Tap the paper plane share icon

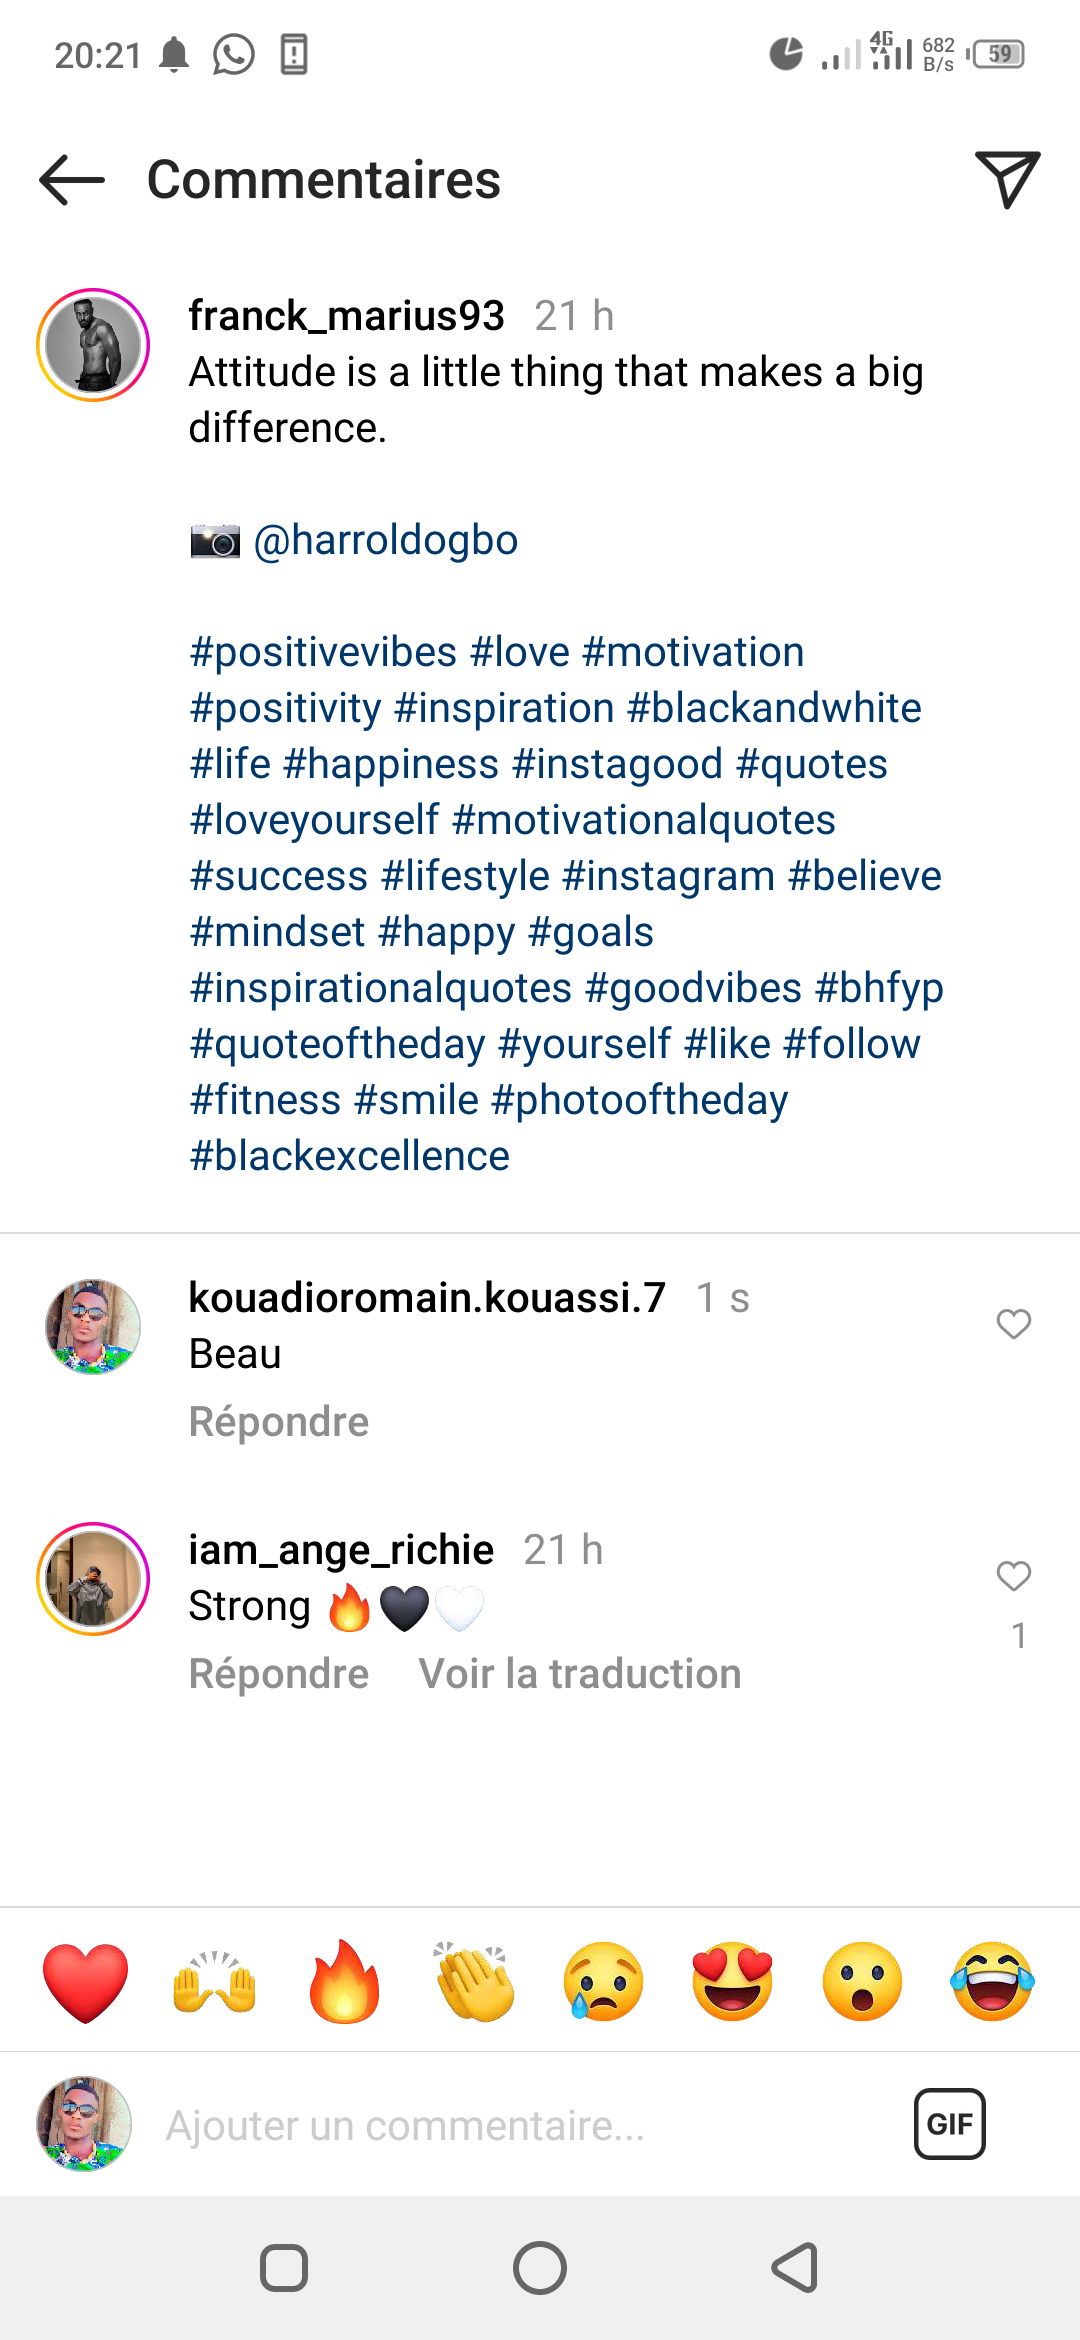coord(1007,180)
